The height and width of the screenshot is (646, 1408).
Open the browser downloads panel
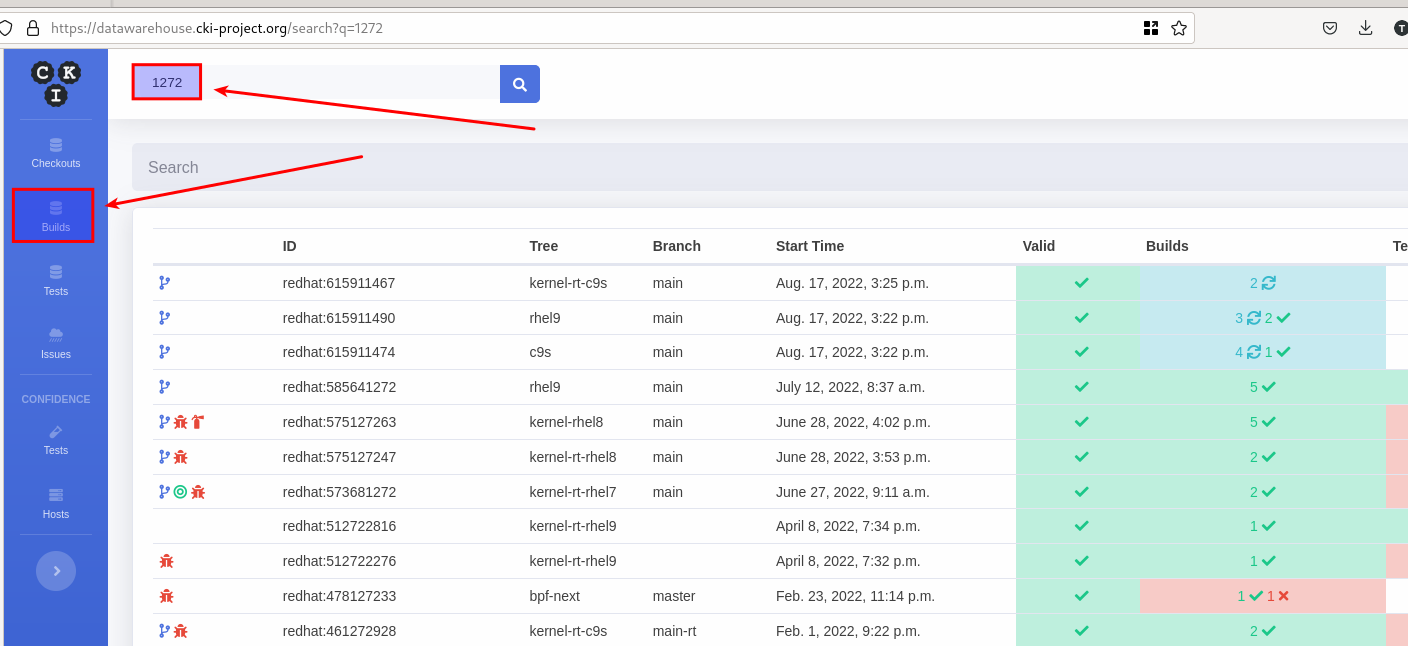pyautogui.click(x=1365, y=28)
